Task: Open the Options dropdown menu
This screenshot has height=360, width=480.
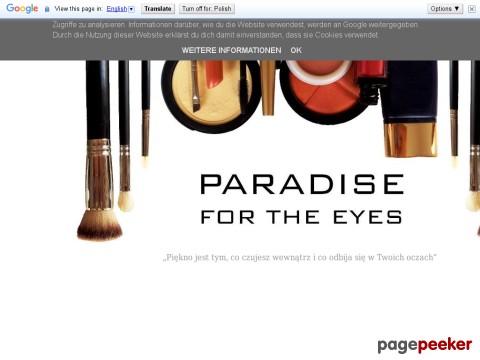Action: click(445, 9)
